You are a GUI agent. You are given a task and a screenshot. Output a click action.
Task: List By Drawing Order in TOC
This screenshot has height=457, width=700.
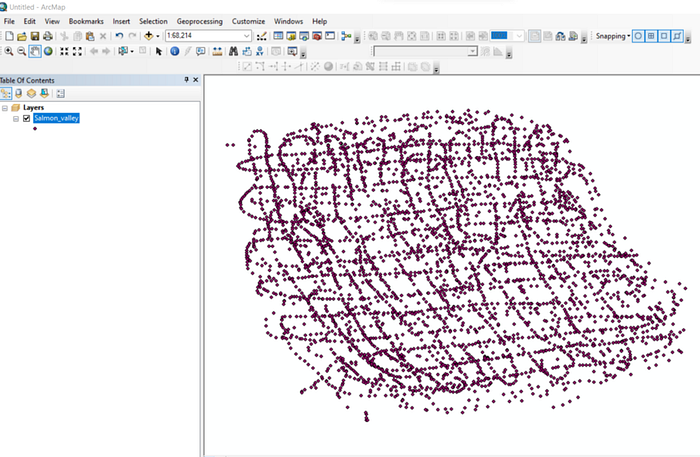point(6,93)
